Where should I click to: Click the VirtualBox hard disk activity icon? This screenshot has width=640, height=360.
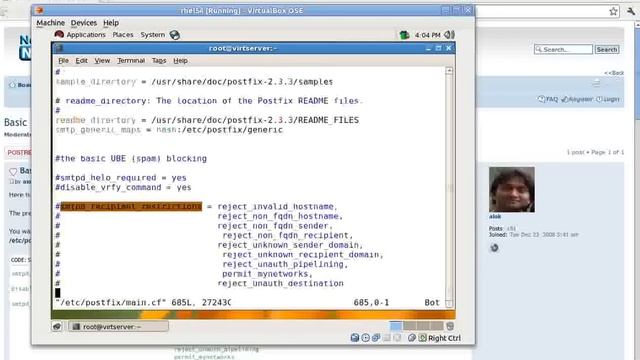[355, 338]
